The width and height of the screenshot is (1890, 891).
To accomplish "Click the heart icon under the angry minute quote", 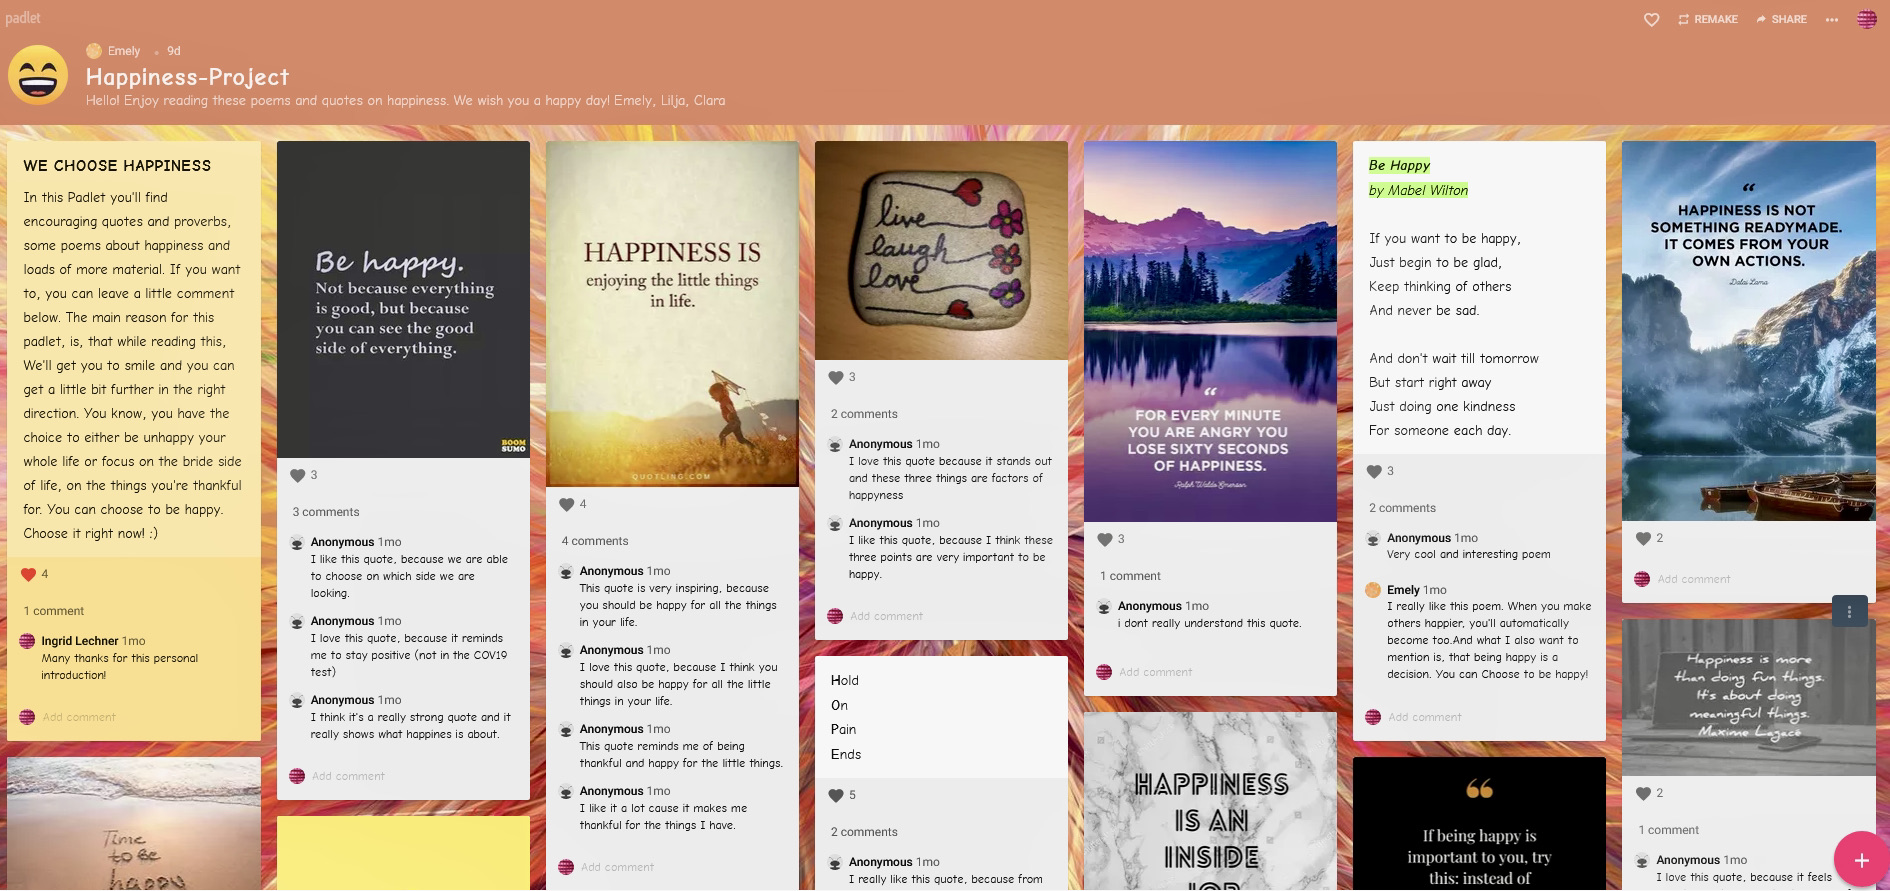I will [1104, 539].
